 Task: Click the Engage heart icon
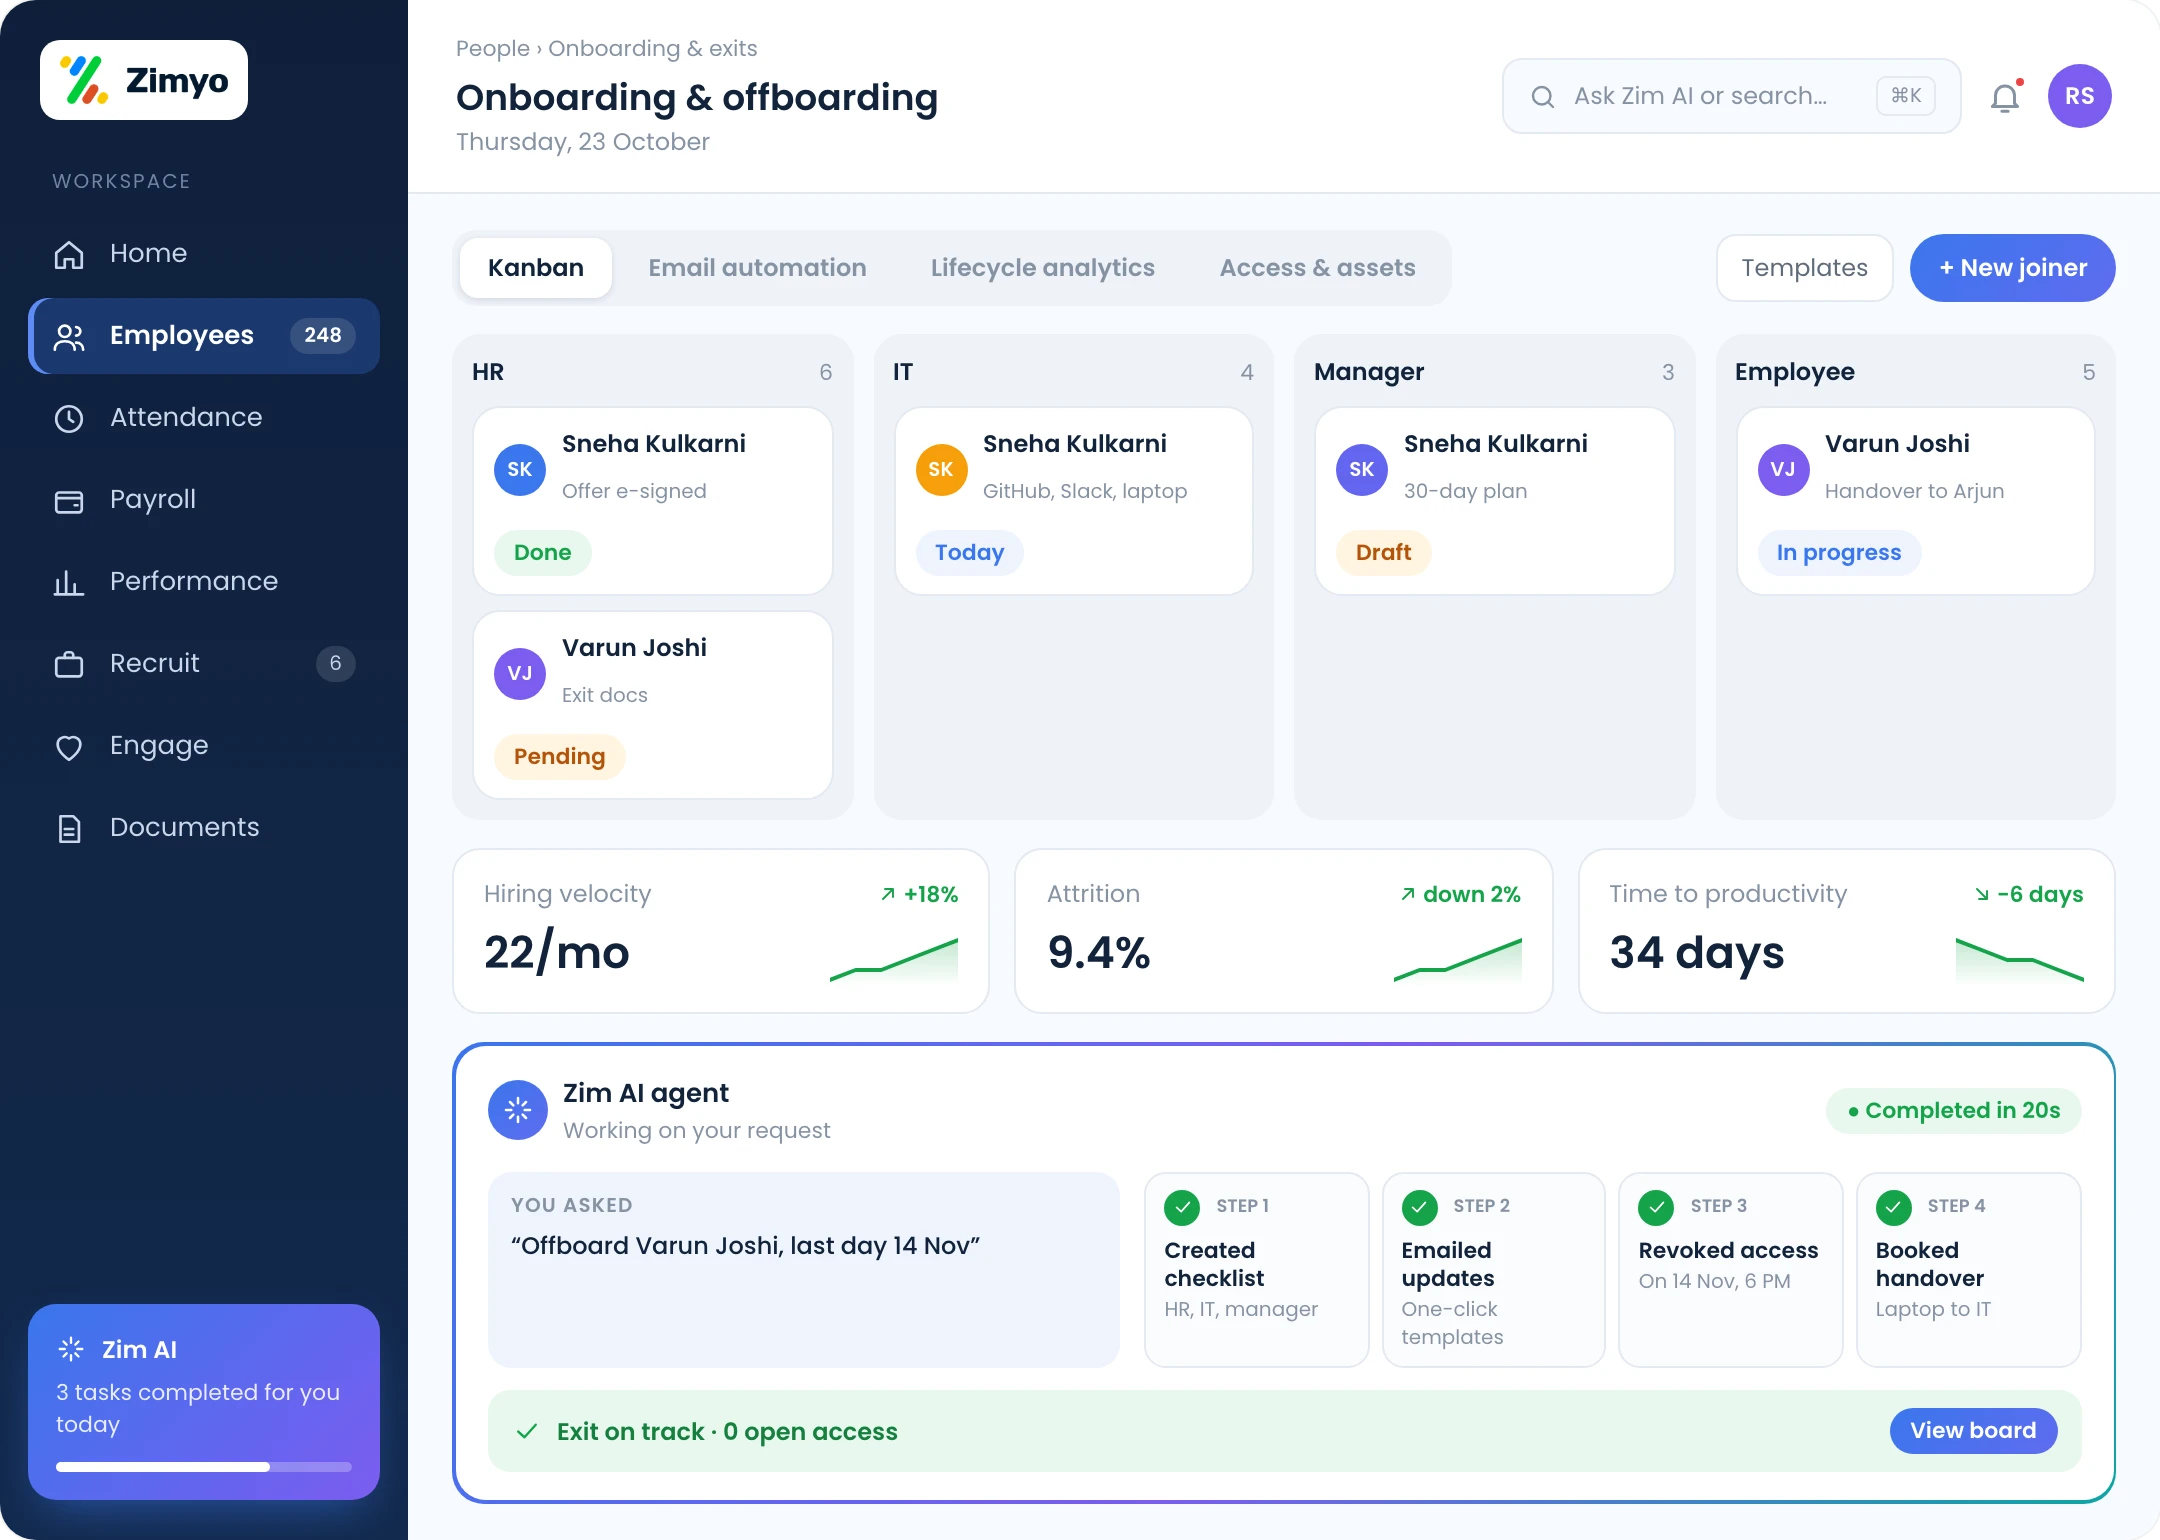click(69, 747)
